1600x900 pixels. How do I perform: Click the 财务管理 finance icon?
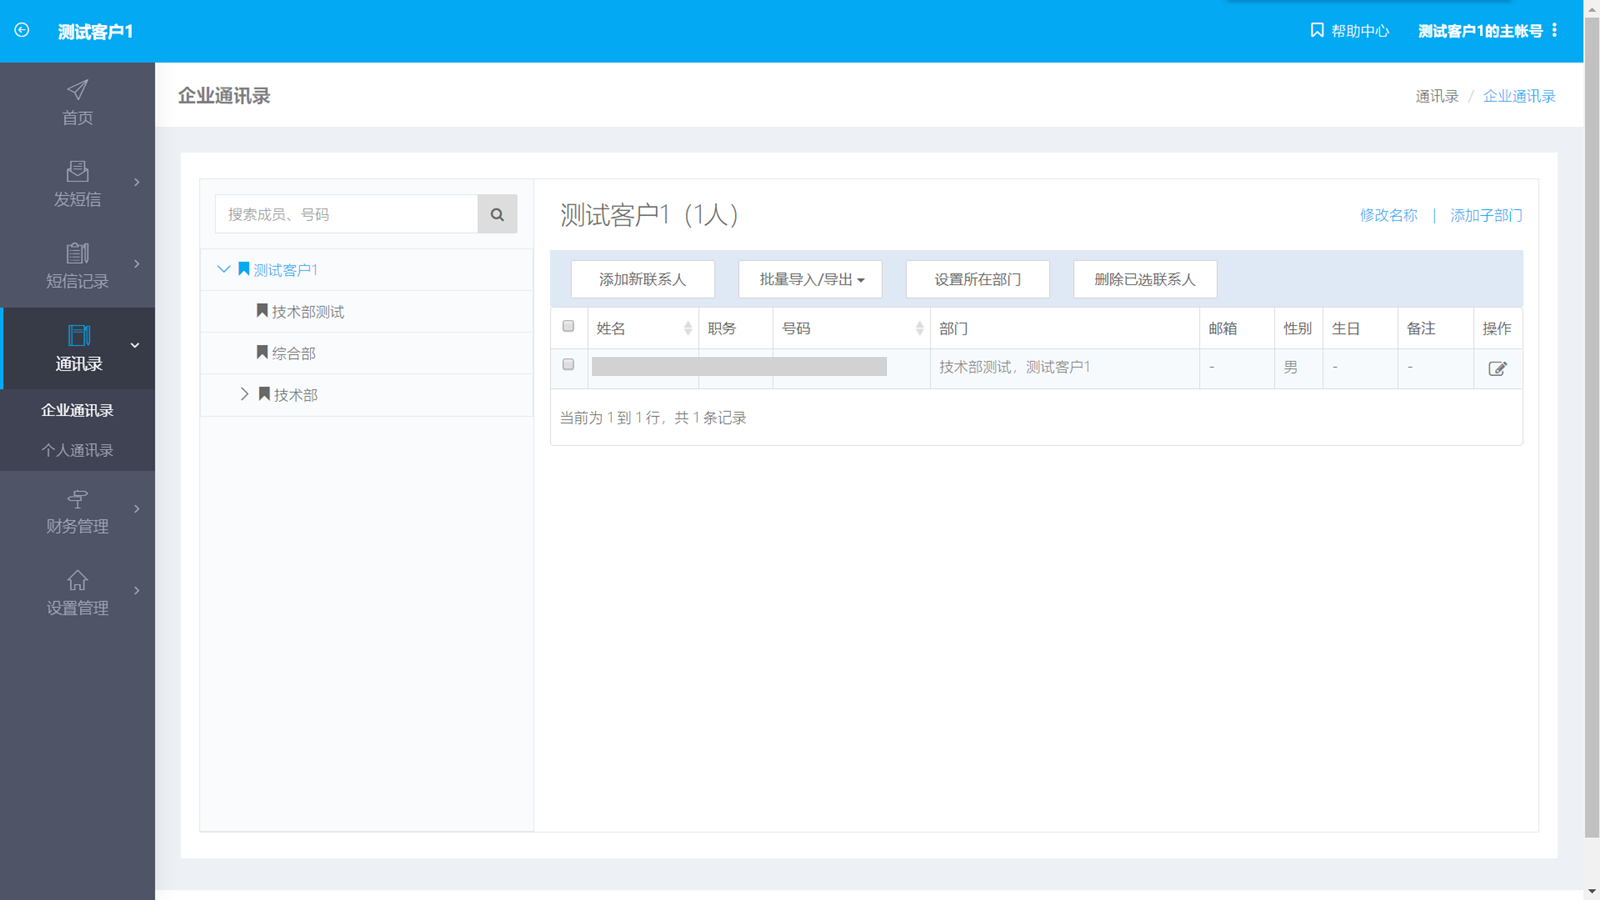pos(77,498)
